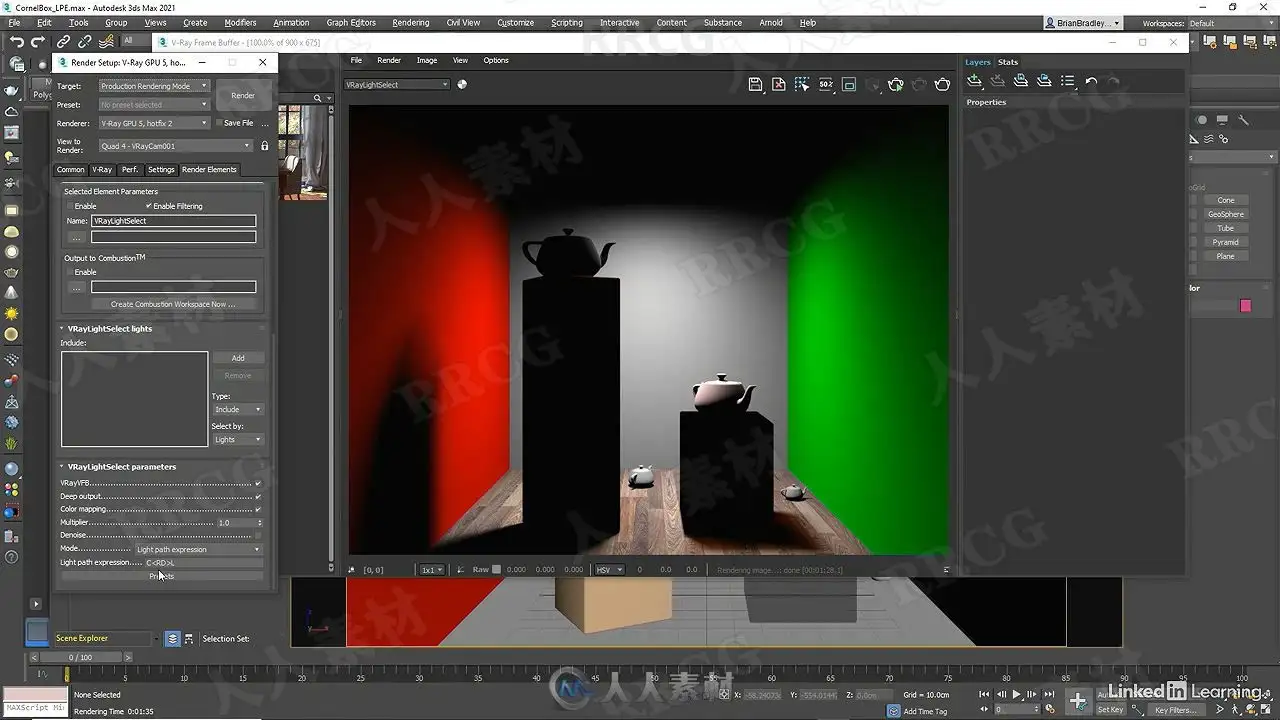The image size is (1280, 720).
Task: Enable the Denoise checkbox
Action: [x=258, y=535]
